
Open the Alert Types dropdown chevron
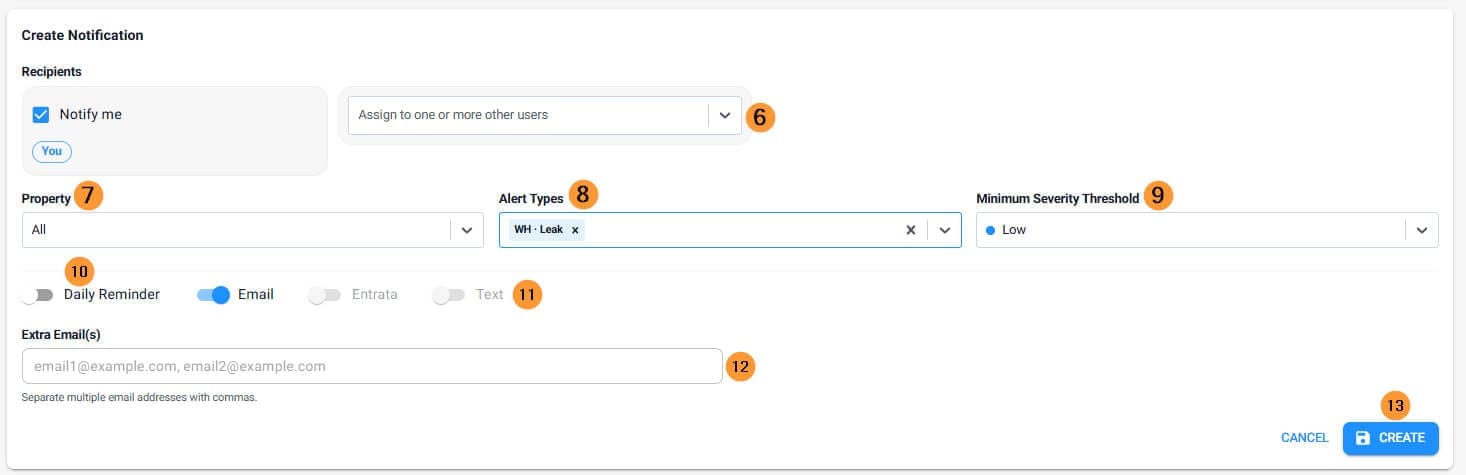click(x=944, y=230)
